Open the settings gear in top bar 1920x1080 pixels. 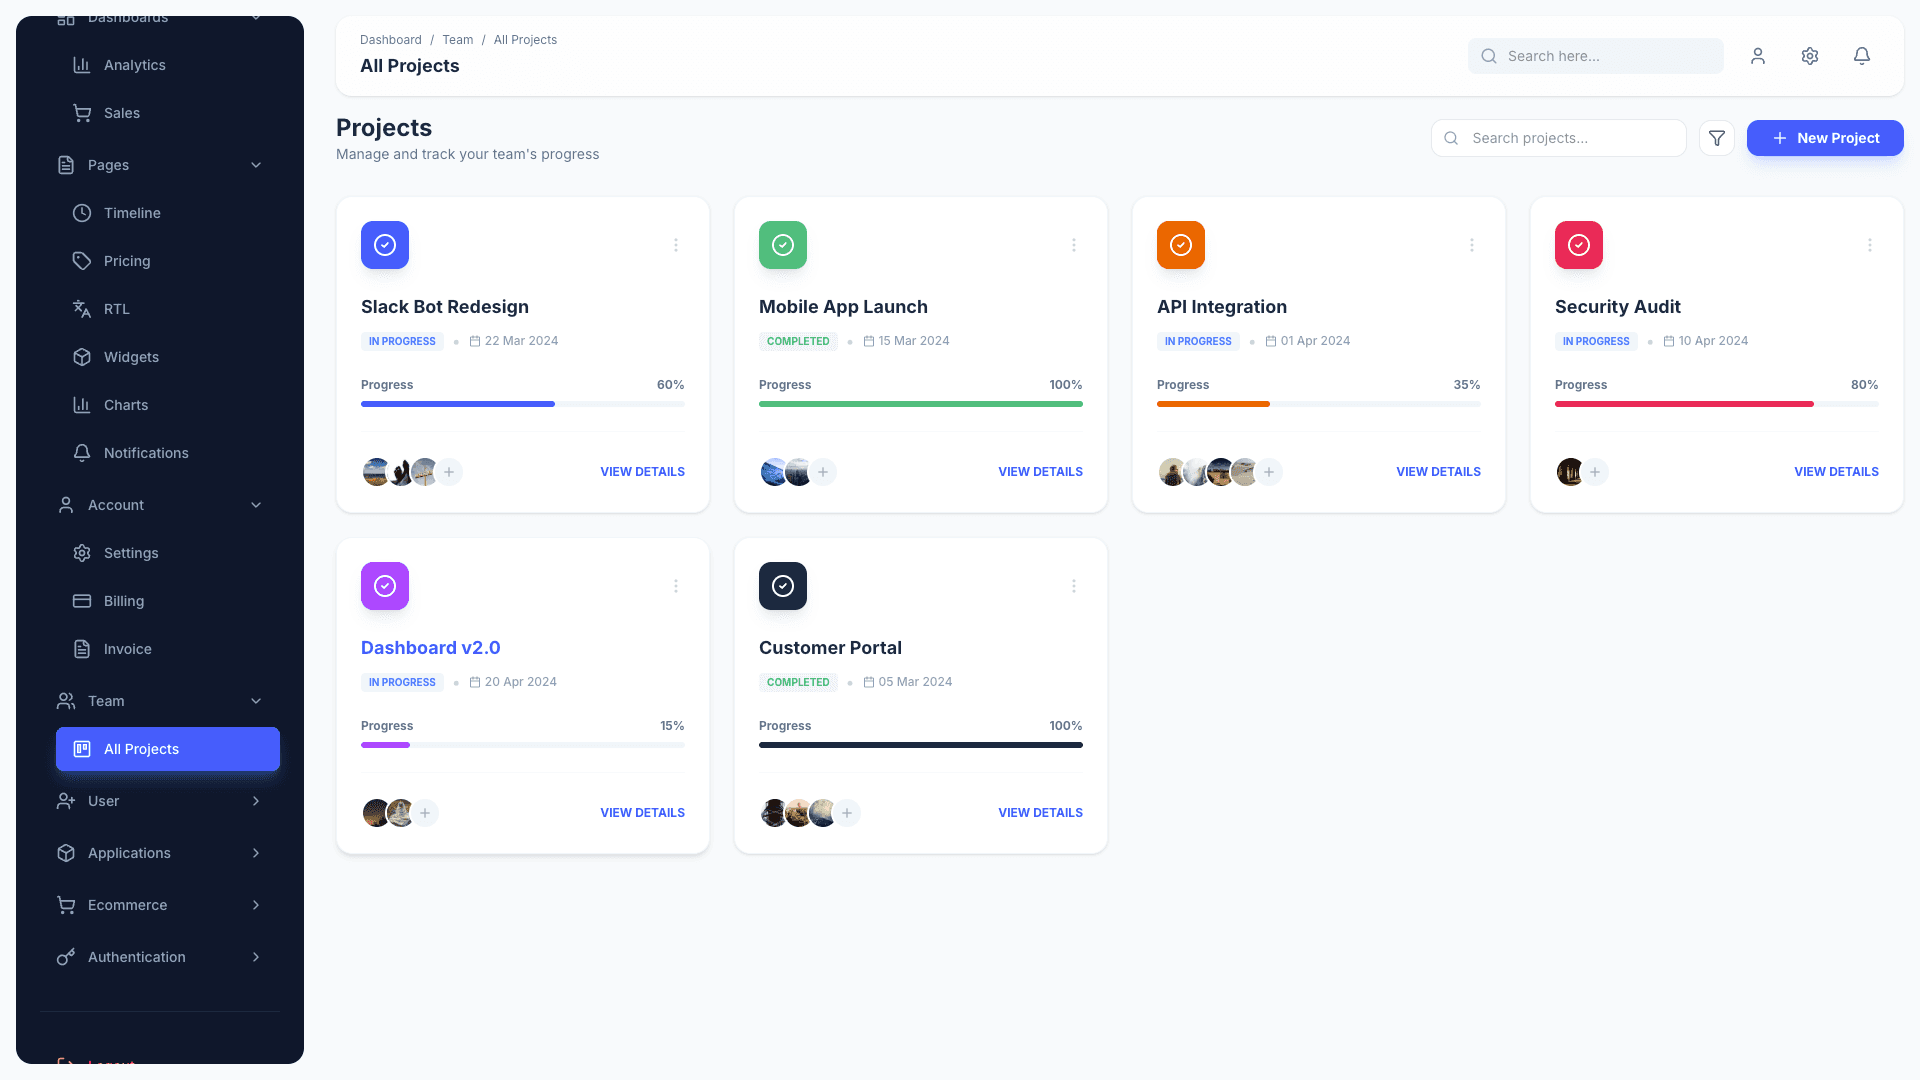pos(1809,56)
